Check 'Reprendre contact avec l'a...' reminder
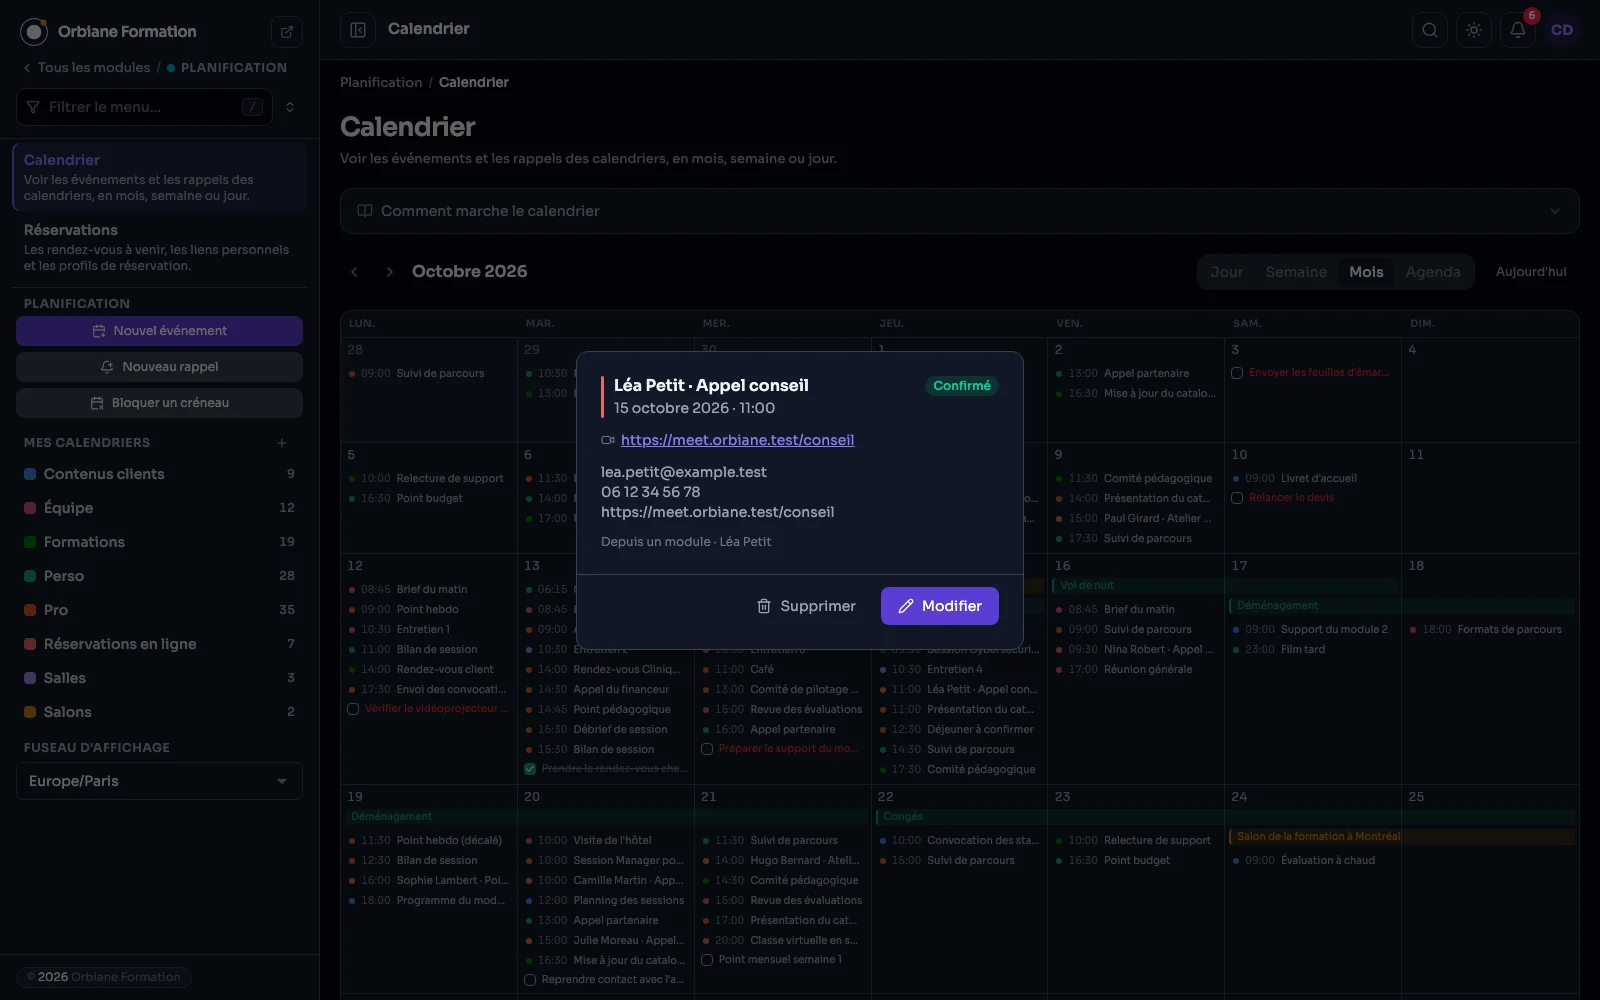Screen dimensions: 1600x1000 click(x=530, y=980)
